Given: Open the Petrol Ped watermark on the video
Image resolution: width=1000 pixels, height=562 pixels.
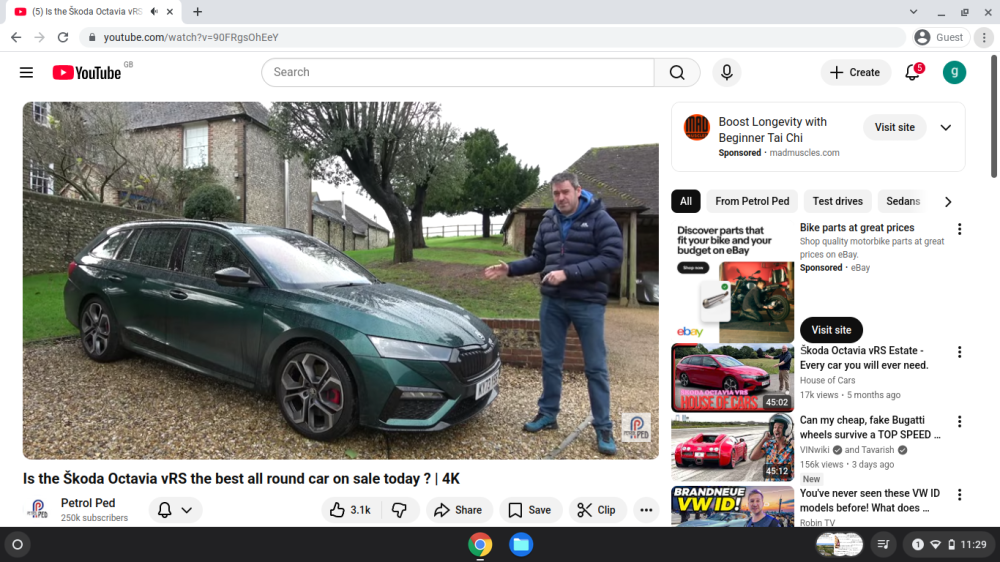Looking at the screenshot, I should coord(636,427).
